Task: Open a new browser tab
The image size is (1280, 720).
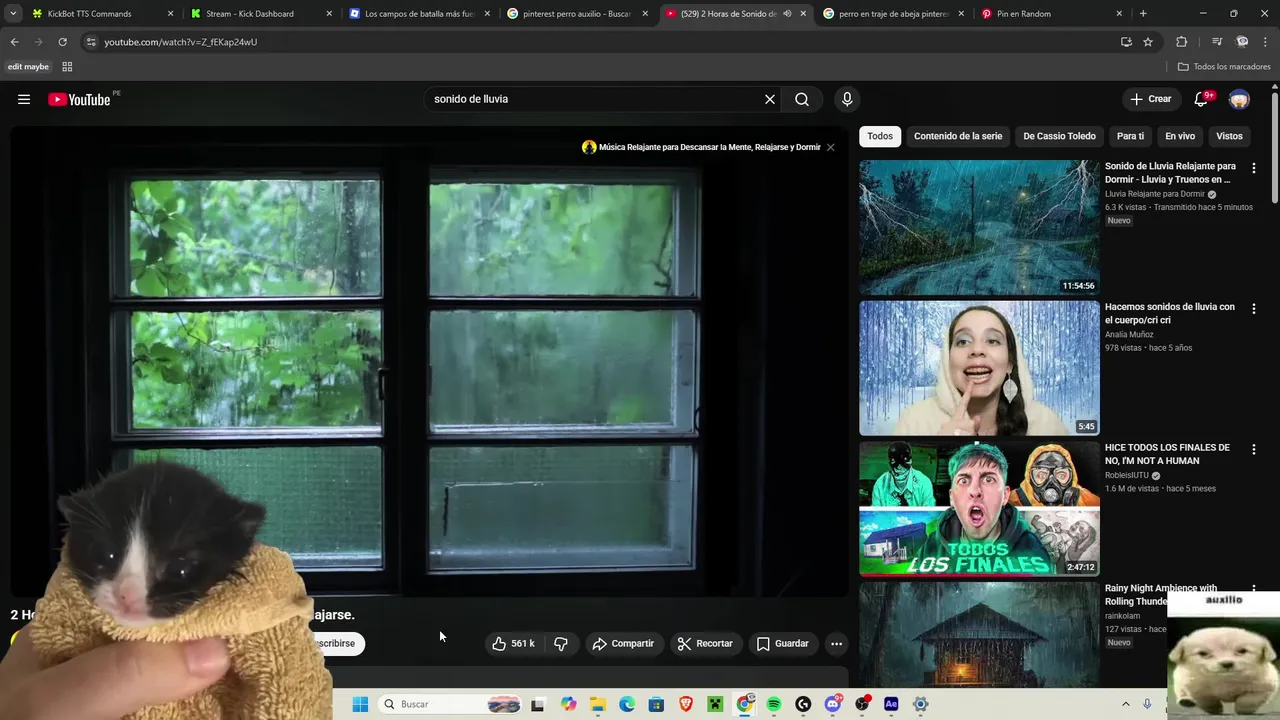Action: 1143,14
